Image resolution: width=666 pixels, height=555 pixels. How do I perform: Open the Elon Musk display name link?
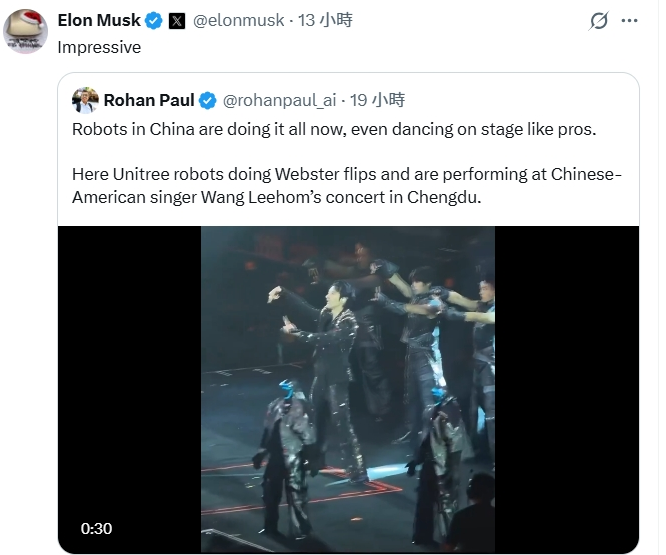coord(101,20)
